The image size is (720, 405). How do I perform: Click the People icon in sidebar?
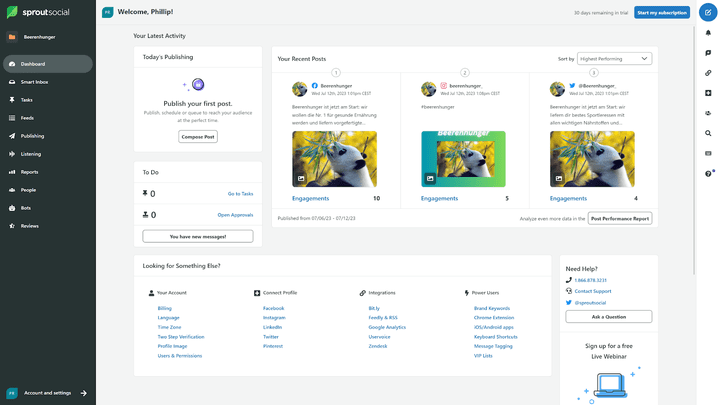[12, 190]
